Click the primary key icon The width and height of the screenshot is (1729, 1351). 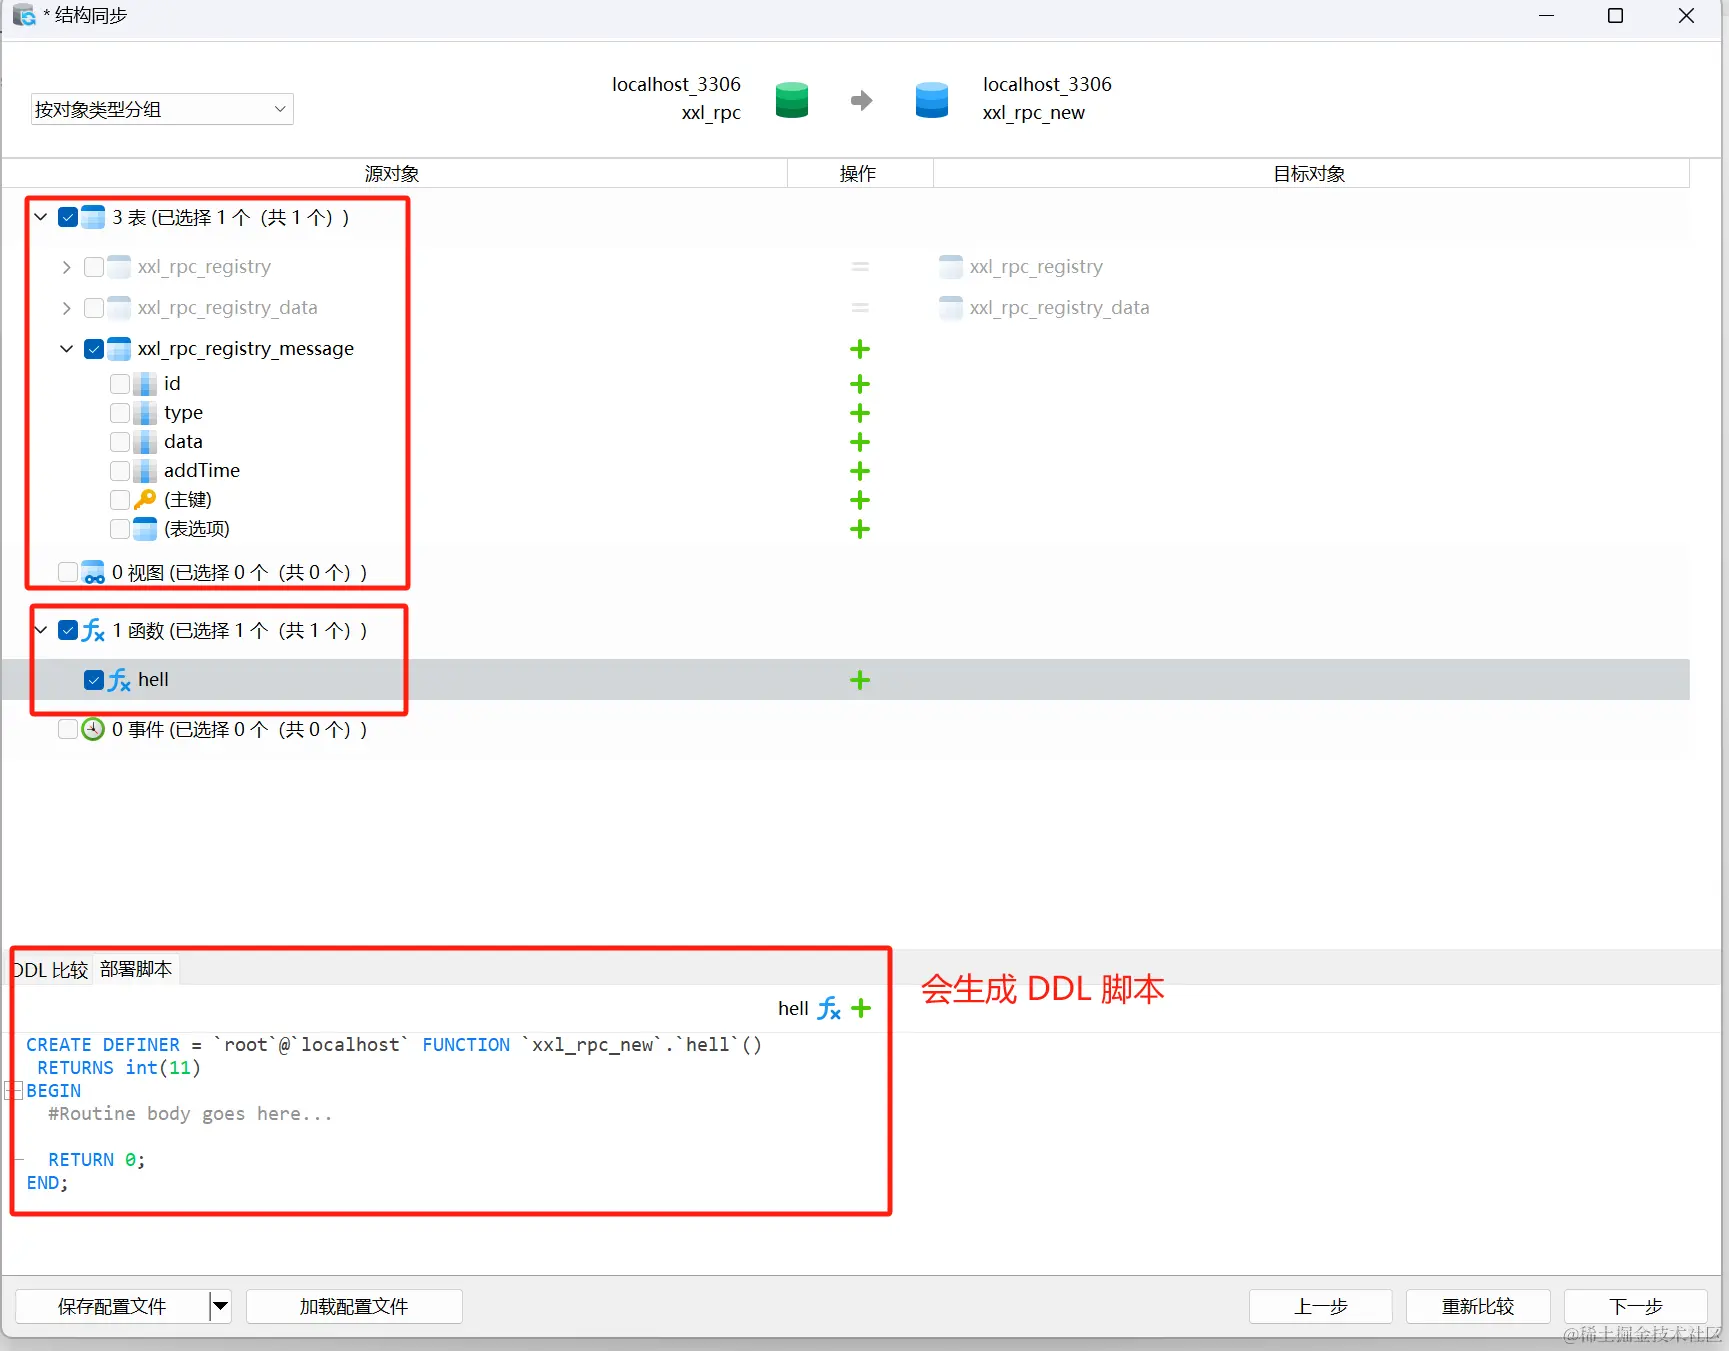pos(145,499)
